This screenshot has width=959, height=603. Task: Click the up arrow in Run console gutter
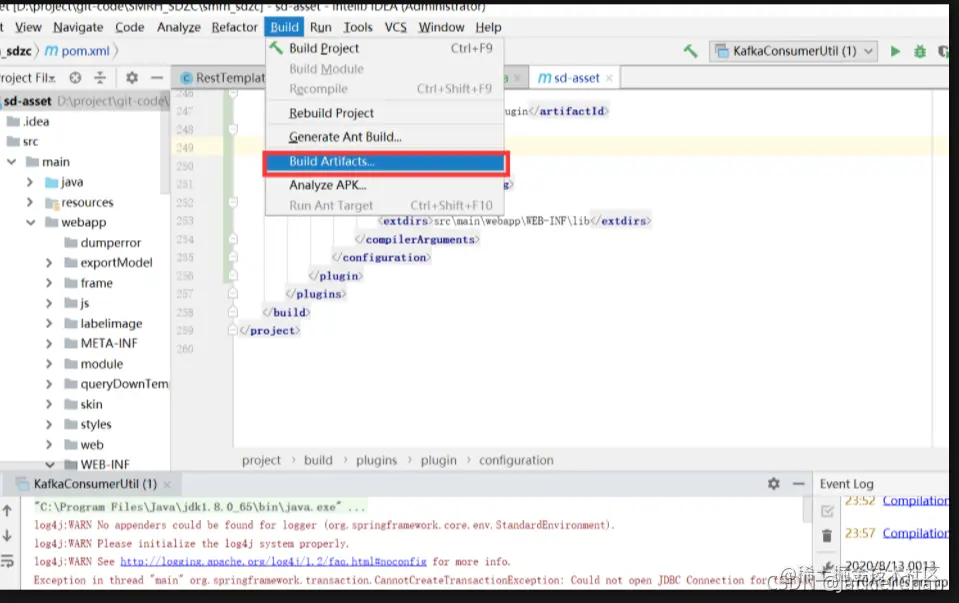pyautogui.click(x=7, y=510)
